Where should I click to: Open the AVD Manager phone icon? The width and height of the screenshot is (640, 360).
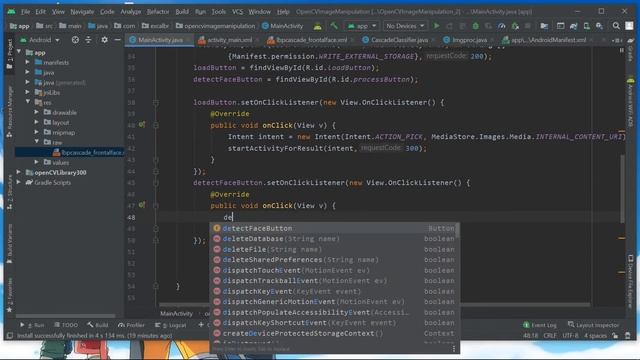click(587, 26)
